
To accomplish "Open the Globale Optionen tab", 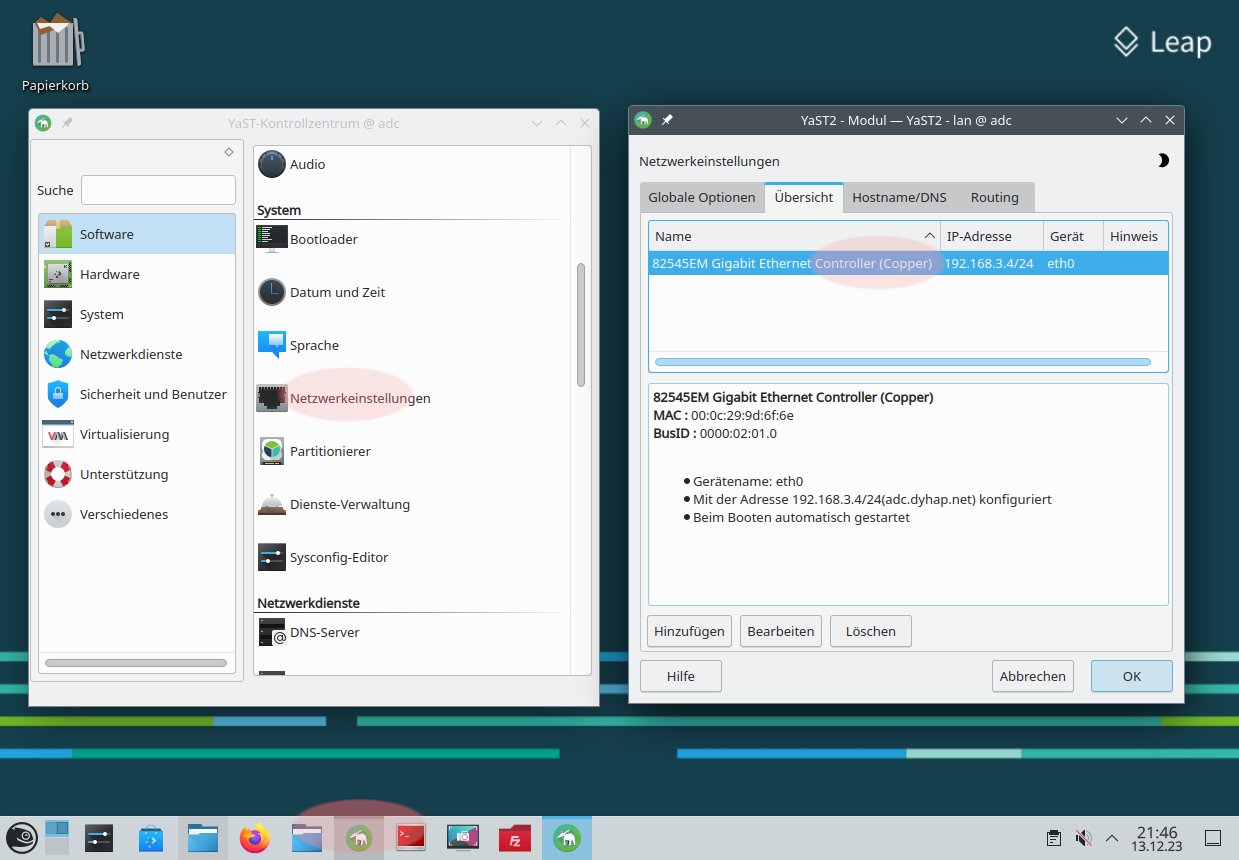I will [701, 197].
